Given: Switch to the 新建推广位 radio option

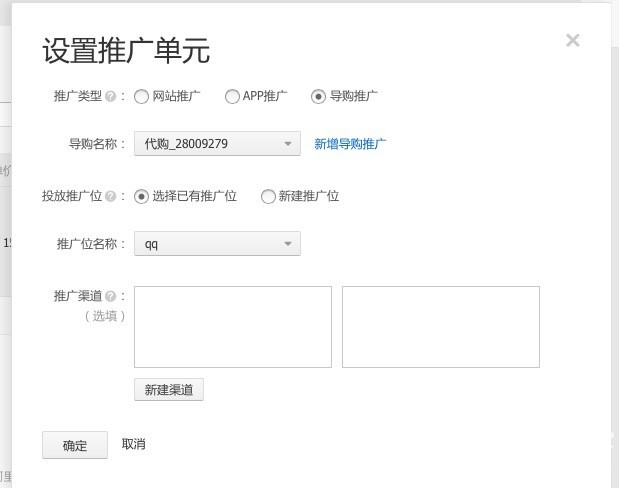Looking at the screenshot, I should coord(268,197).
